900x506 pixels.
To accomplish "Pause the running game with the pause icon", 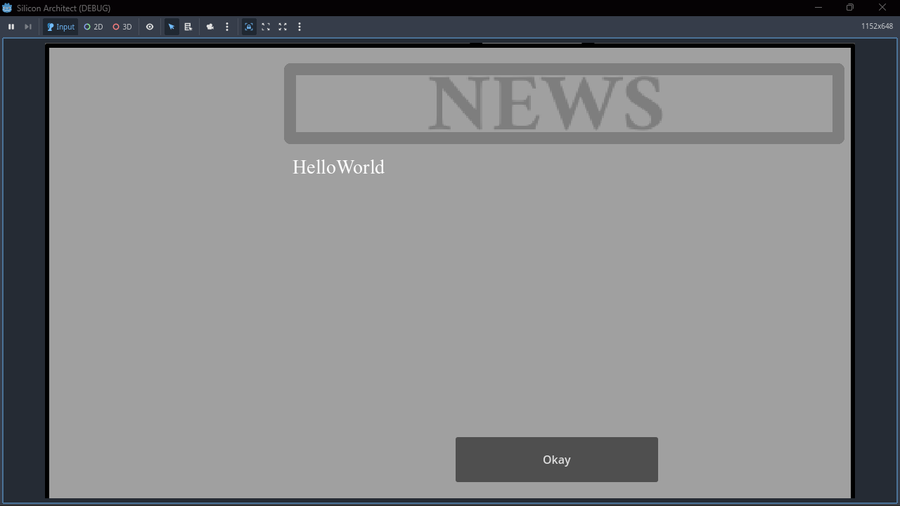I will click(11, 27).
